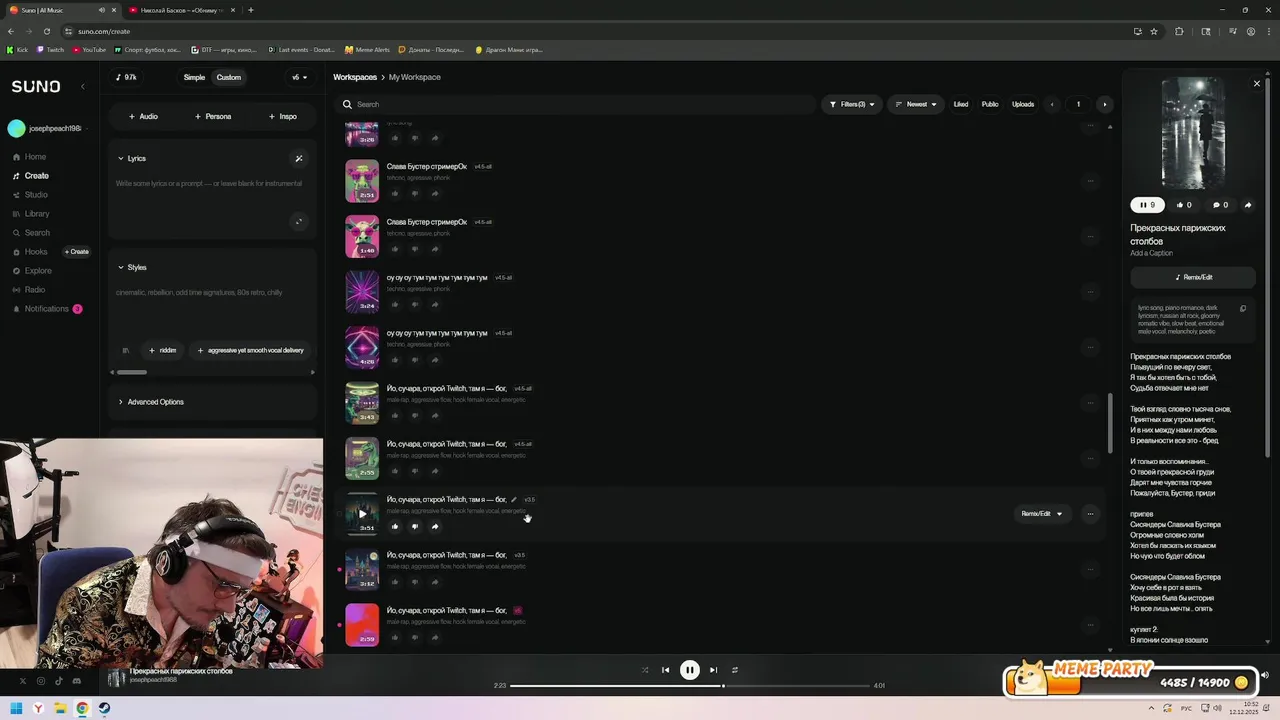Go to the Workspaces breadcrumb
Screen dimensions: 1280x720
coord(355,77)
